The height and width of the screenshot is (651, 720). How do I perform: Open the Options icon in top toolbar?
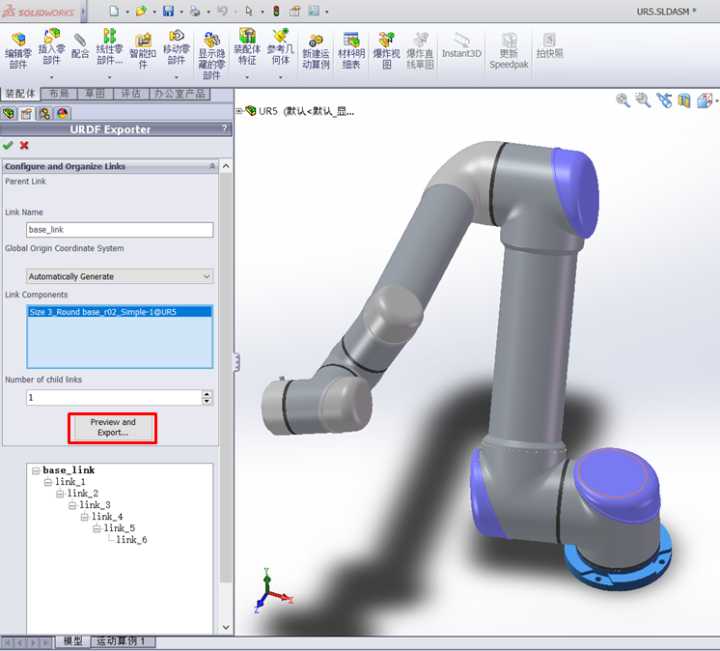[x=314, y=11]
